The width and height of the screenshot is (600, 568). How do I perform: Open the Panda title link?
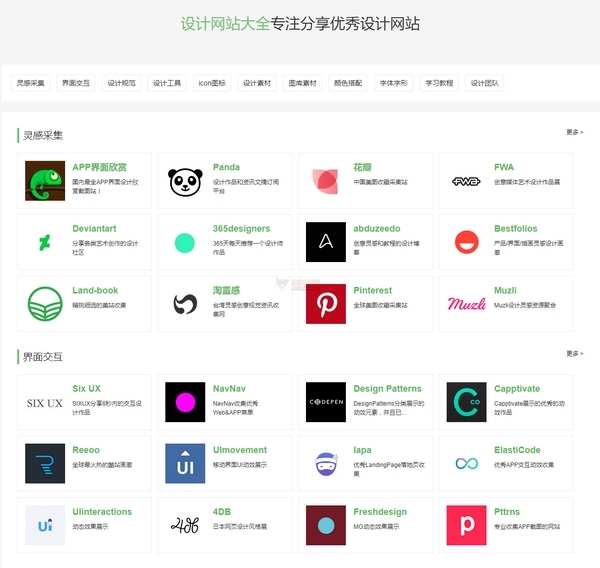tap(227, 167)
